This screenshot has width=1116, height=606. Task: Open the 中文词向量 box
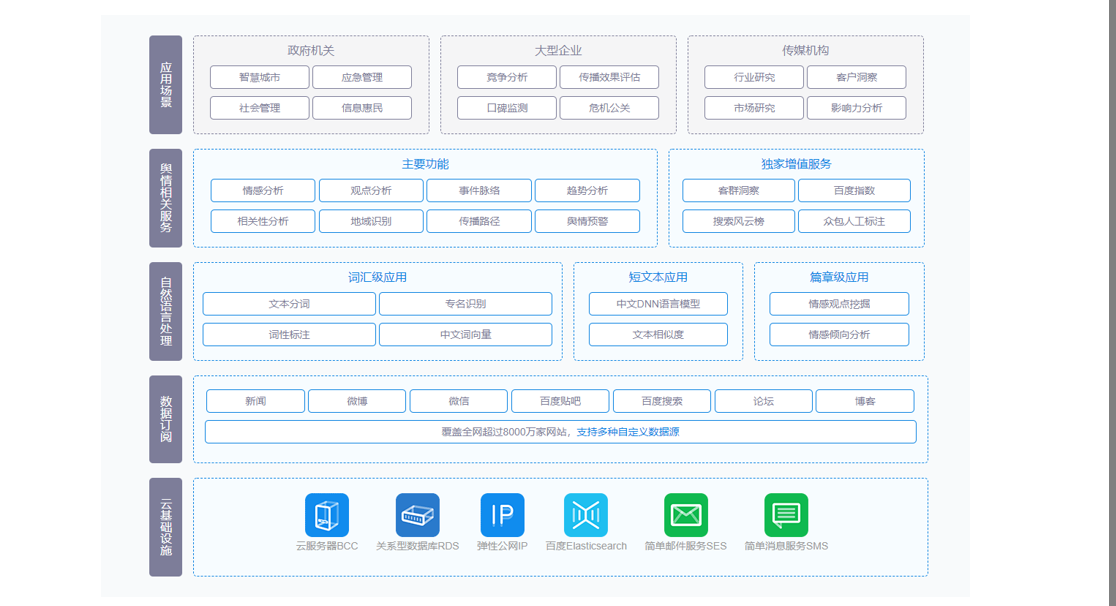pos(465,334)
